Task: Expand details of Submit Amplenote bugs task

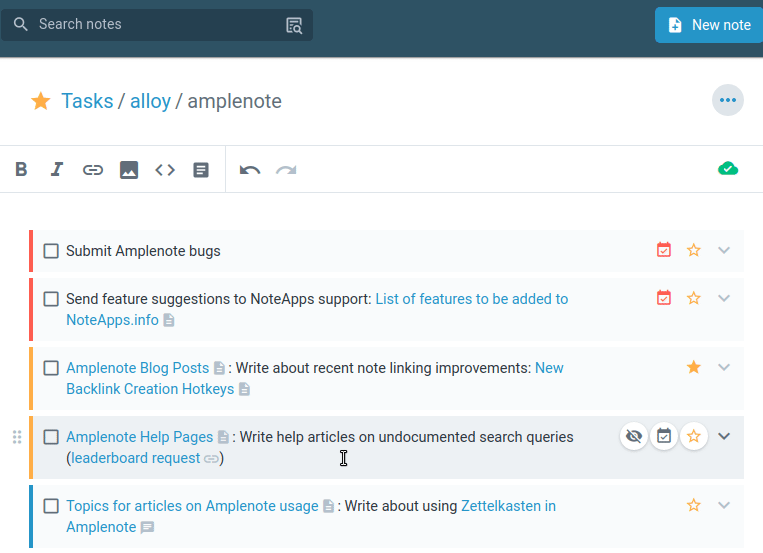Action: [x=724, y=250]
